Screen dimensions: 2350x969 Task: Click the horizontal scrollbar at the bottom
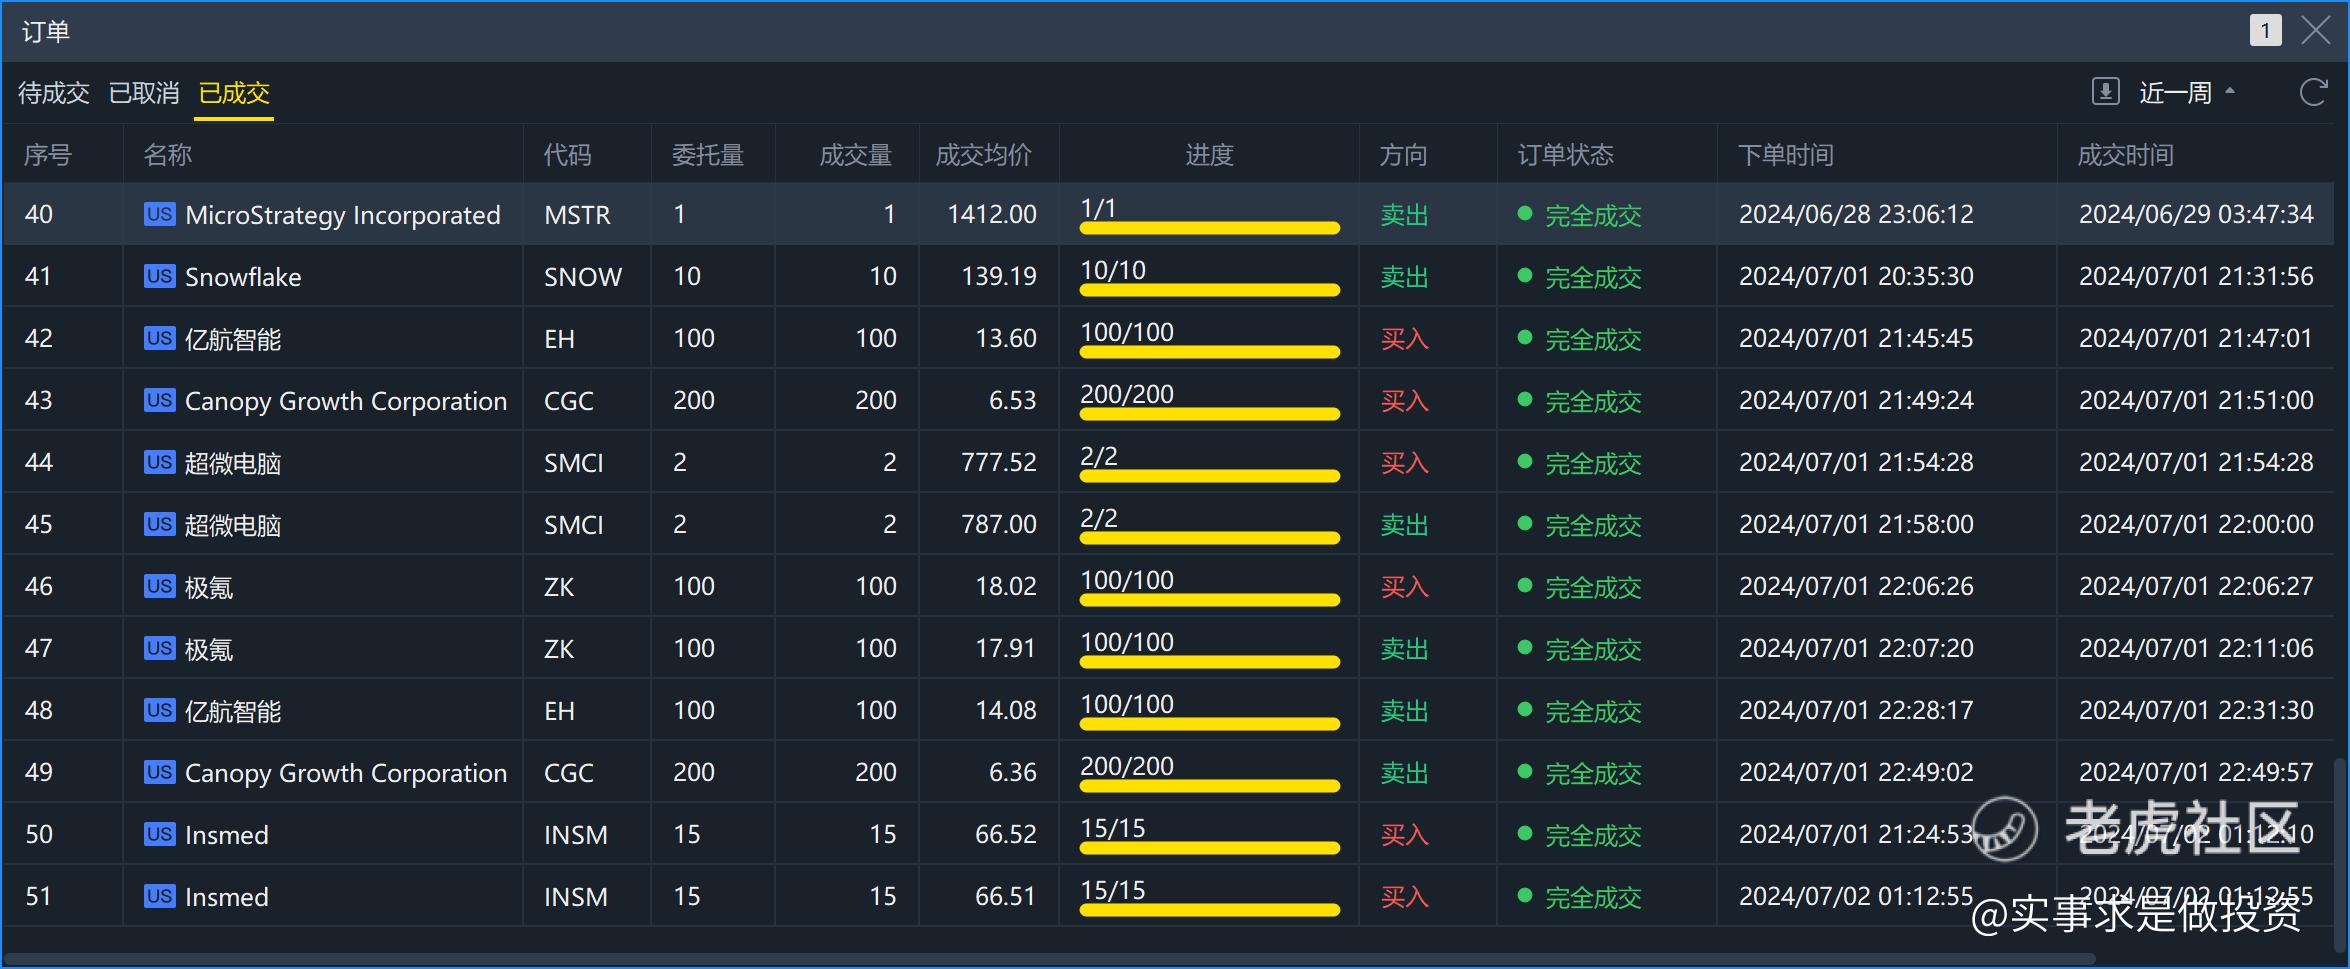pyautogui.click(x=1050, y=959)
